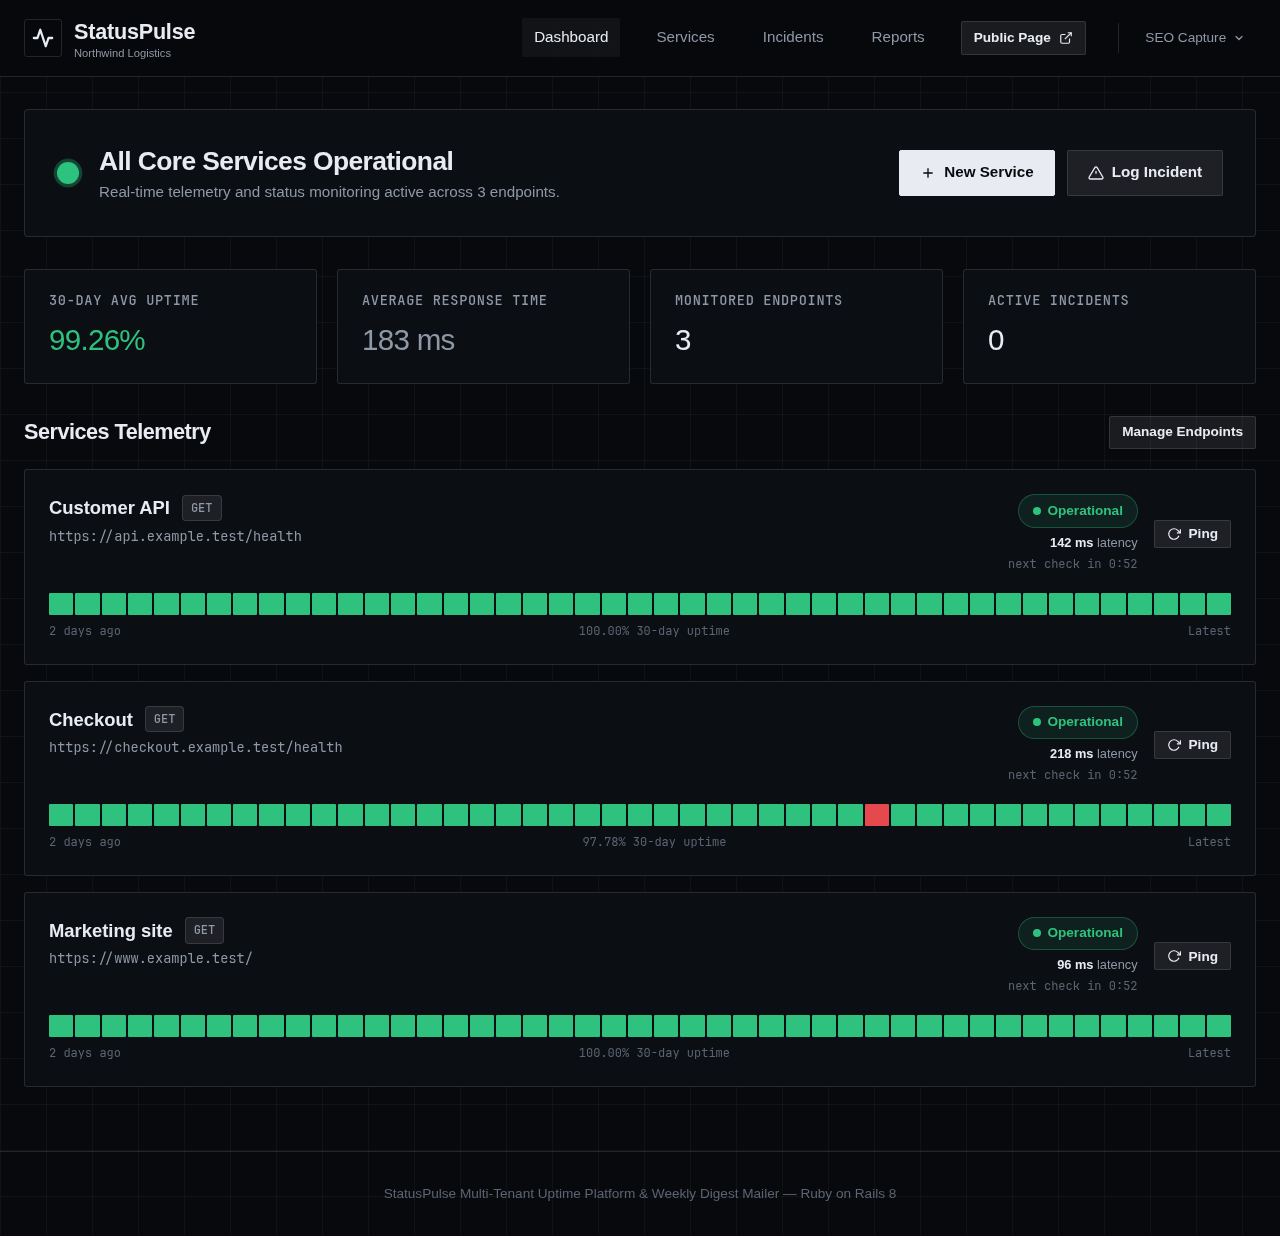Click the GET method tag next to Customer API

point(202,508)
